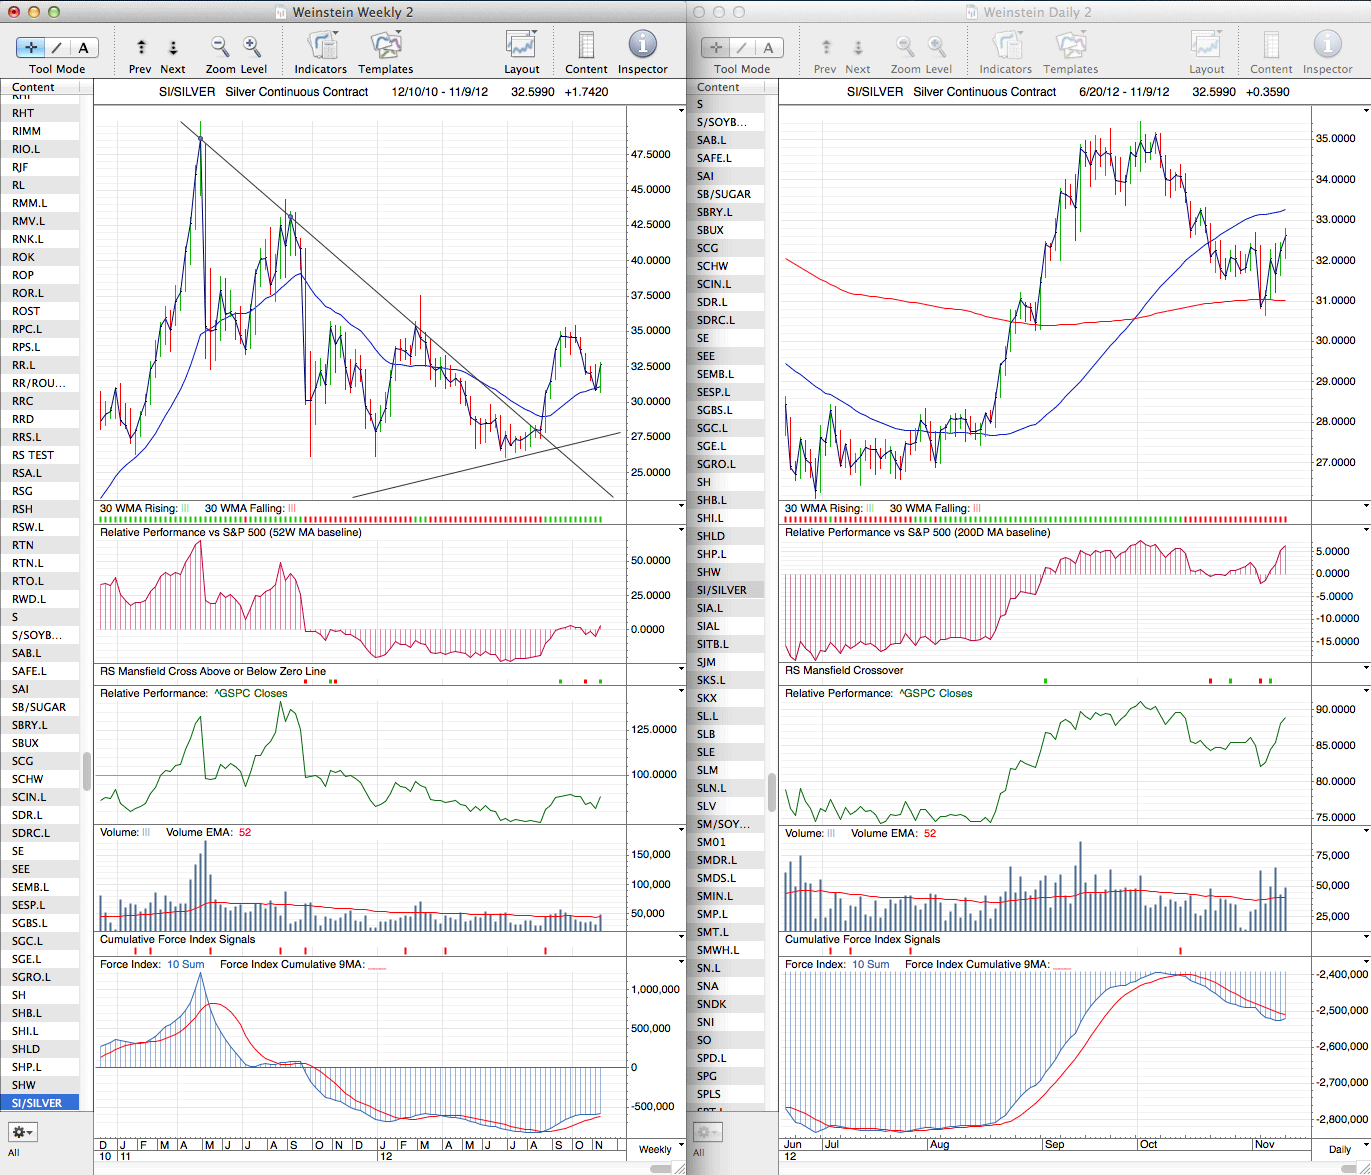Select ROST in Weekly symbol list
This screenshot has width=1371, height=1175.
[40, 311]
